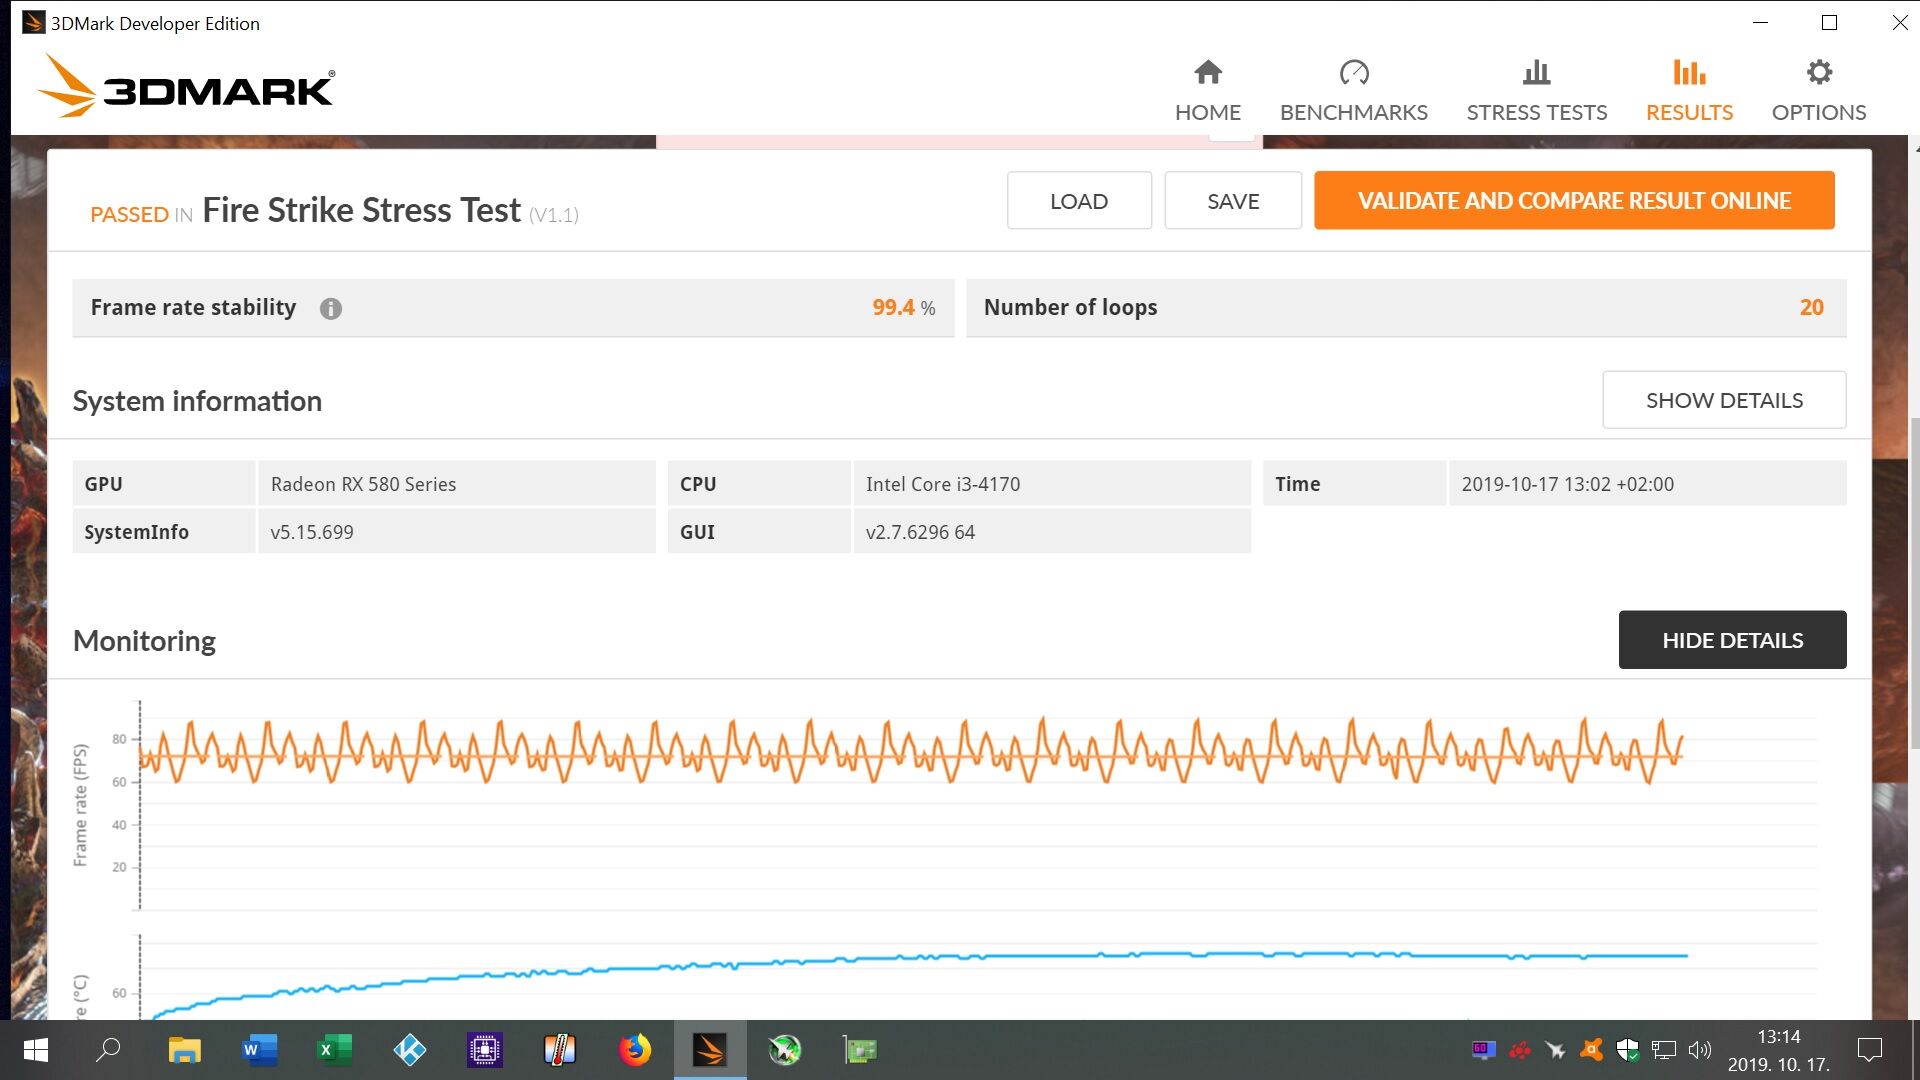
Task: Click the SystemInfo version v5.15.699
Action: click(312, 532)
